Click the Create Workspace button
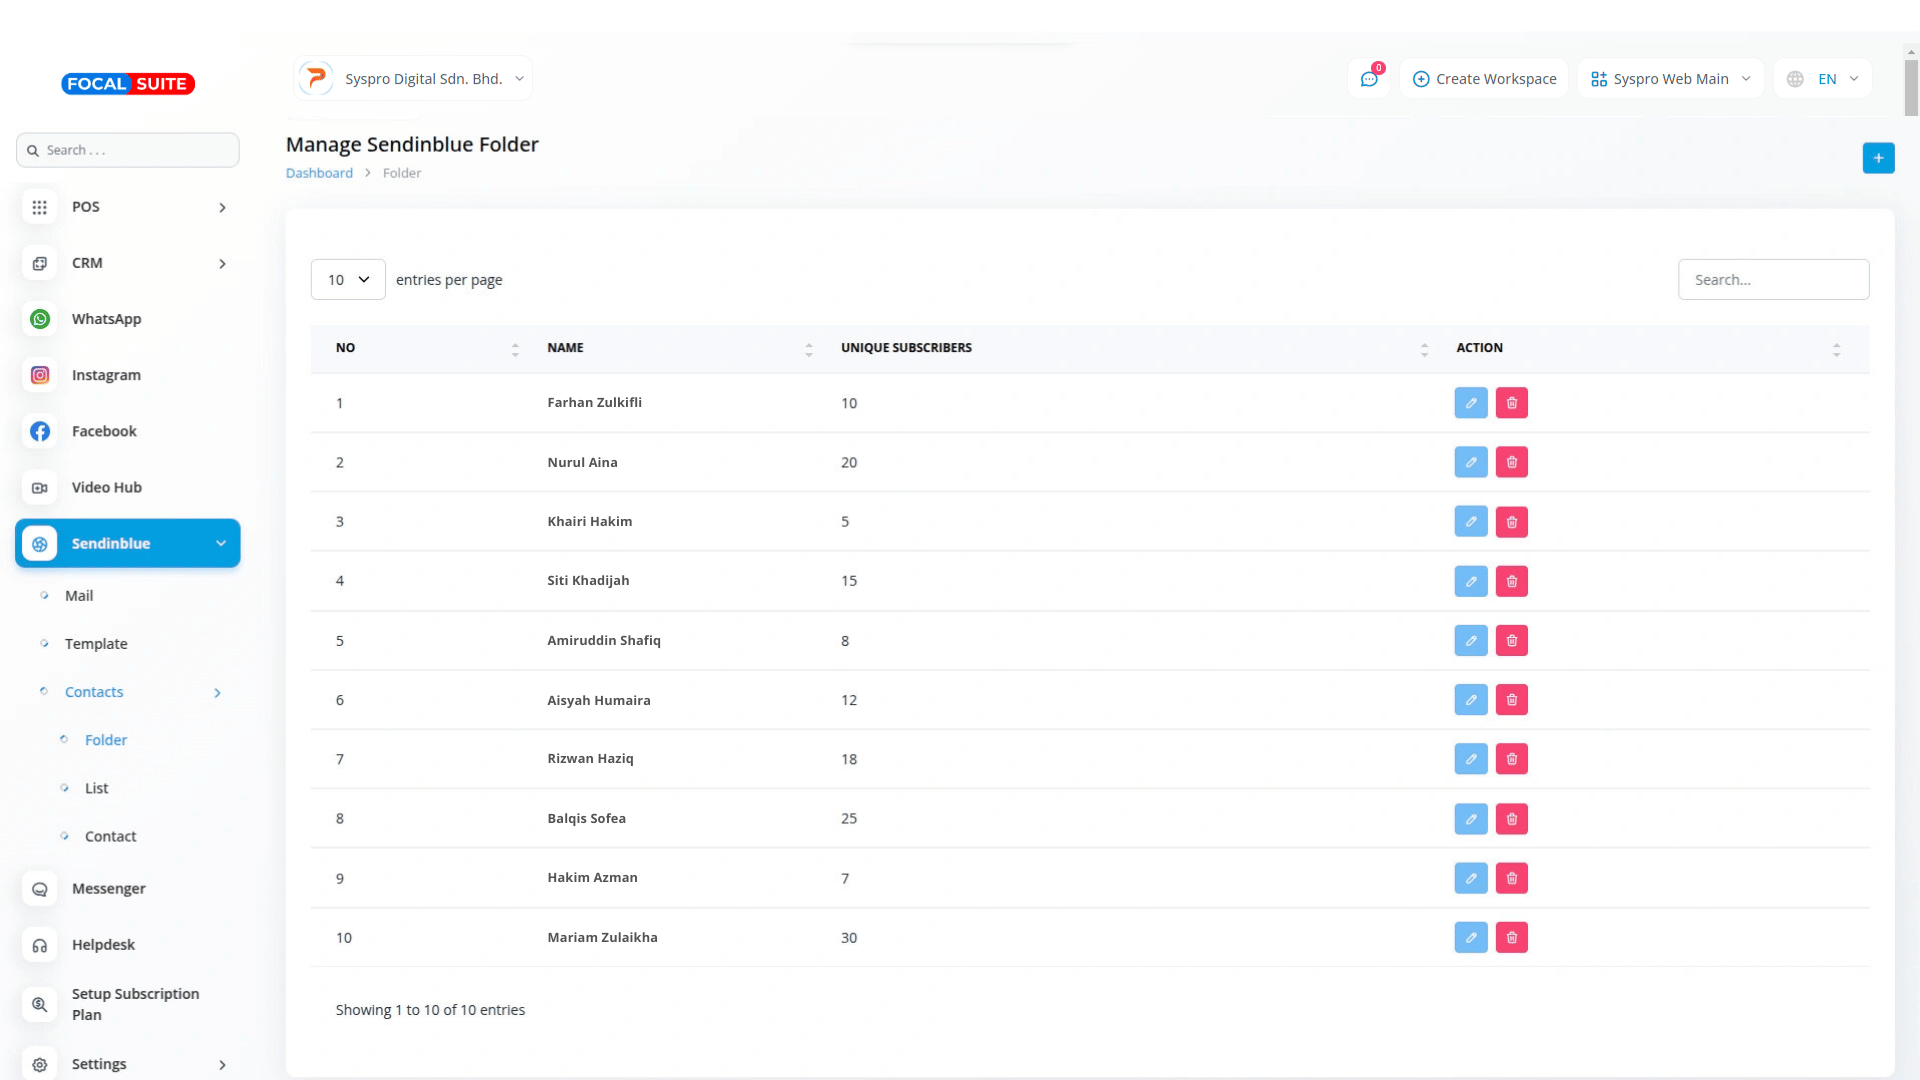This screenshot has height=1080, width=1920. tap(1484, 79)
